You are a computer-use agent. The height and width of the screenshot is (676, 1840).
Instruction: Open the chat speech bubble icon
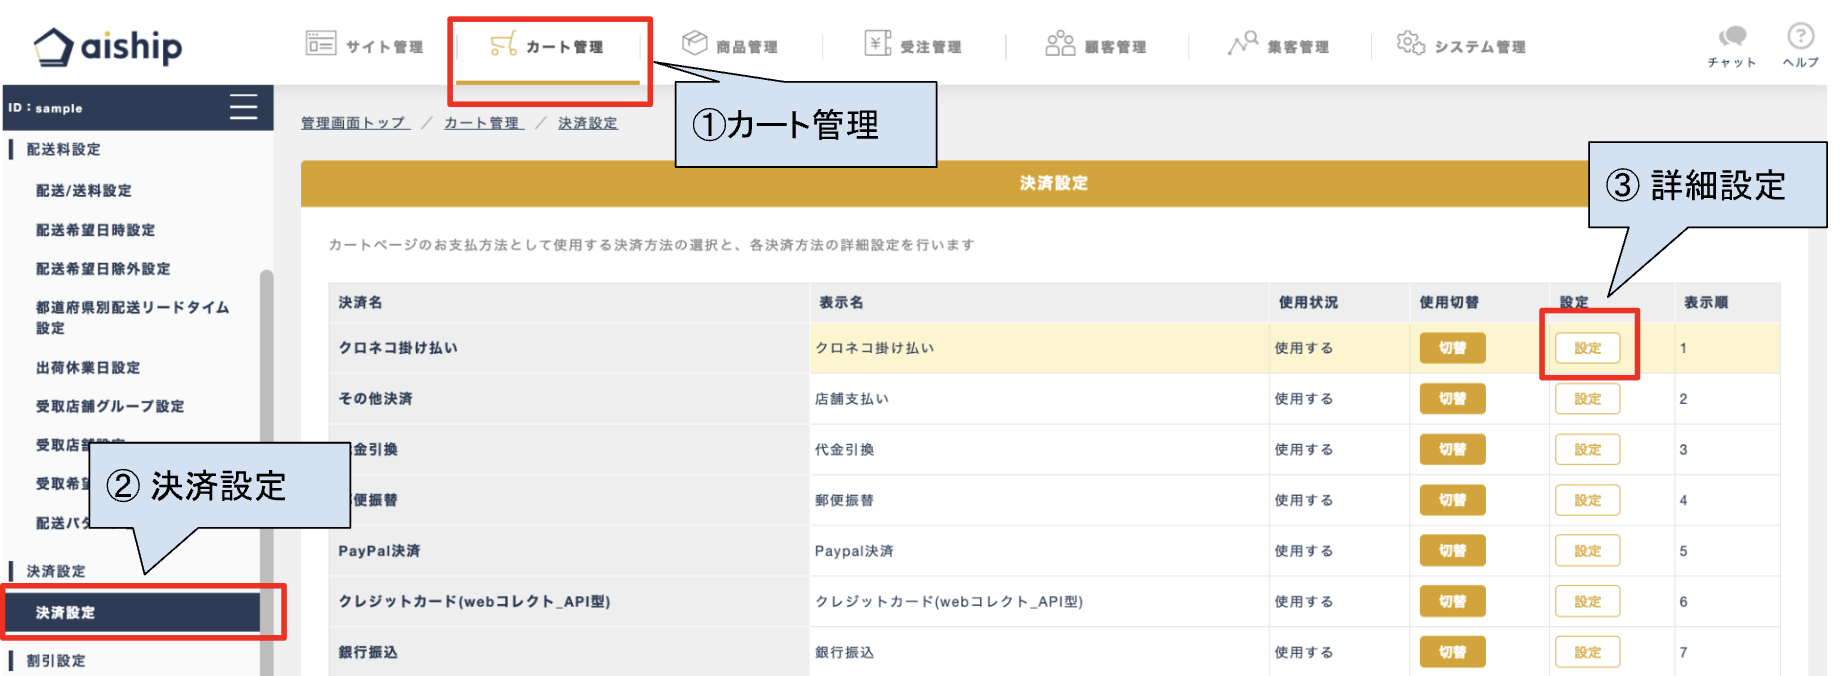[x=1732, y=38]
